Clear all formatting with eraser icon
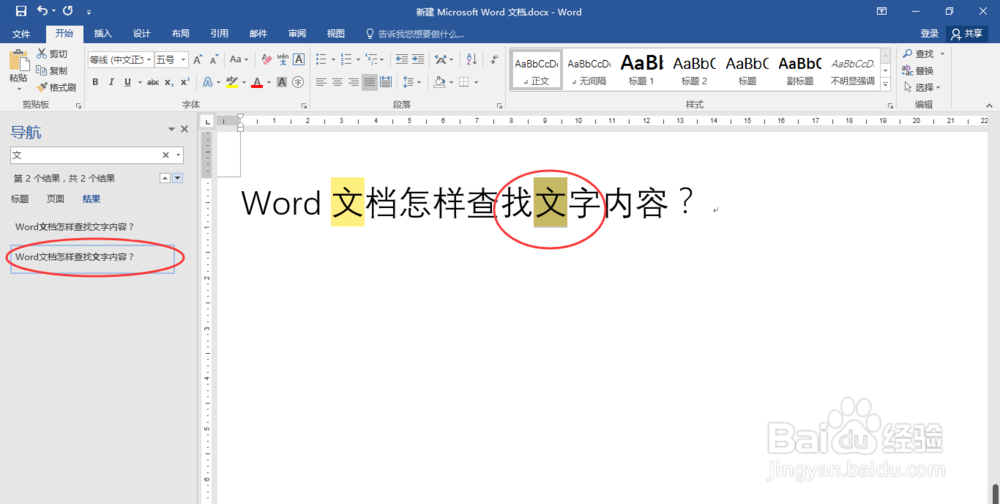This screenshot has width=1000, height=504. coord(267,59)
